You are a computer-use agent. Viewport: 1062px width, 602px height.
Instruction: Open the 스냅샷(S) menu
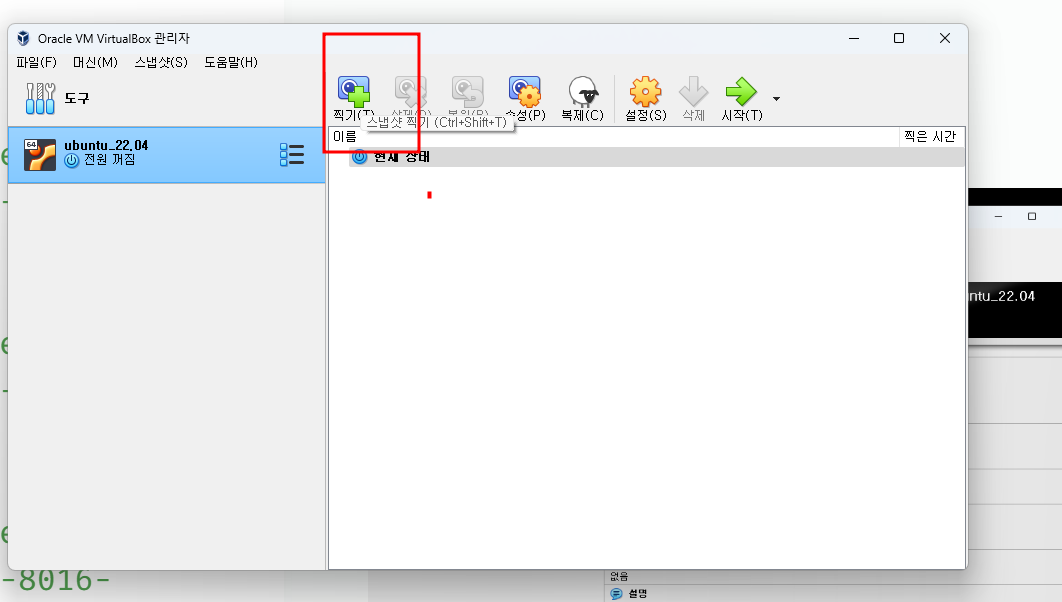[x=161, y=62]
